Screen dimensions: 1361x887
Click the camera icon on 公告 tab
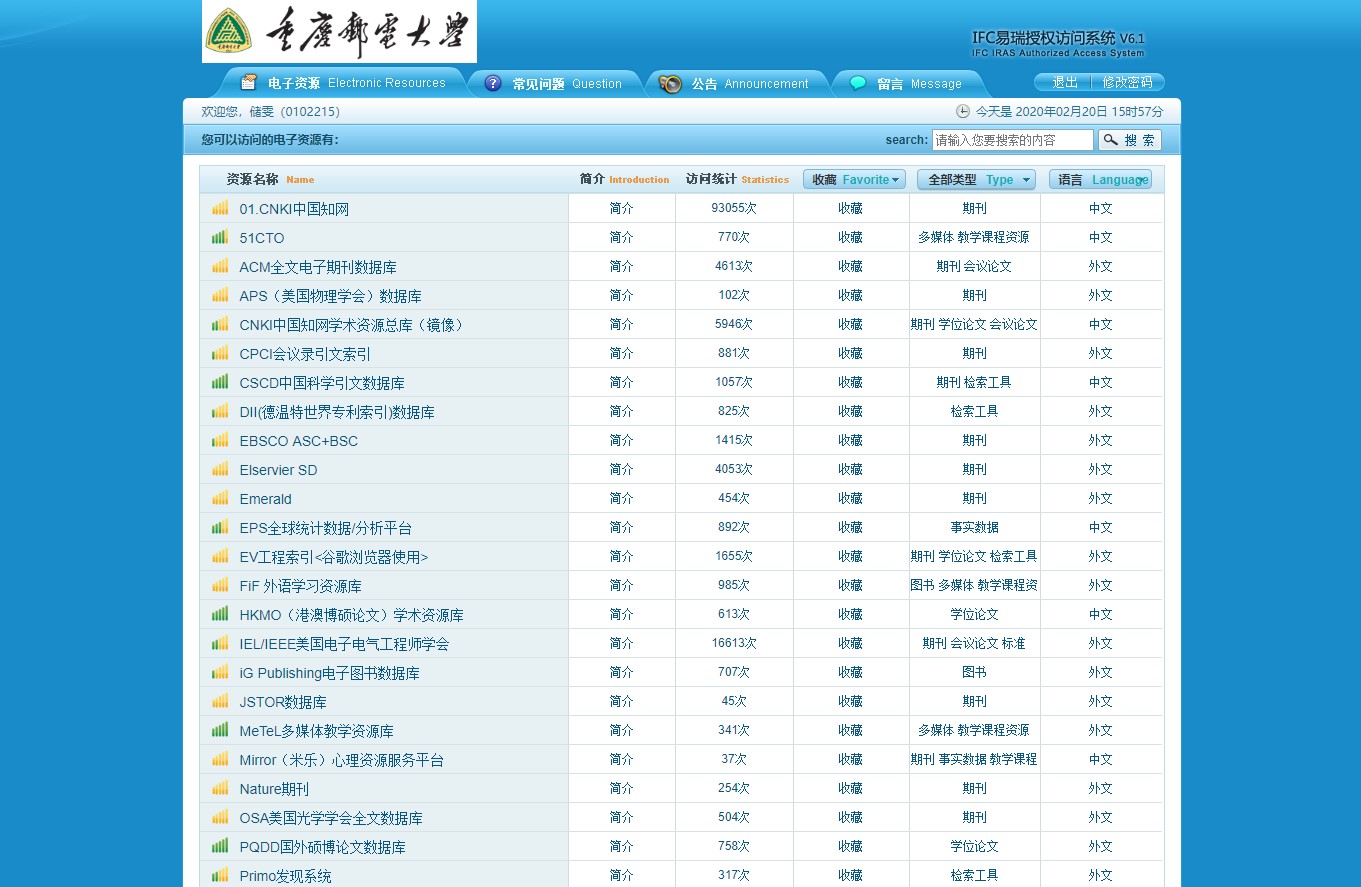point(670,84)
